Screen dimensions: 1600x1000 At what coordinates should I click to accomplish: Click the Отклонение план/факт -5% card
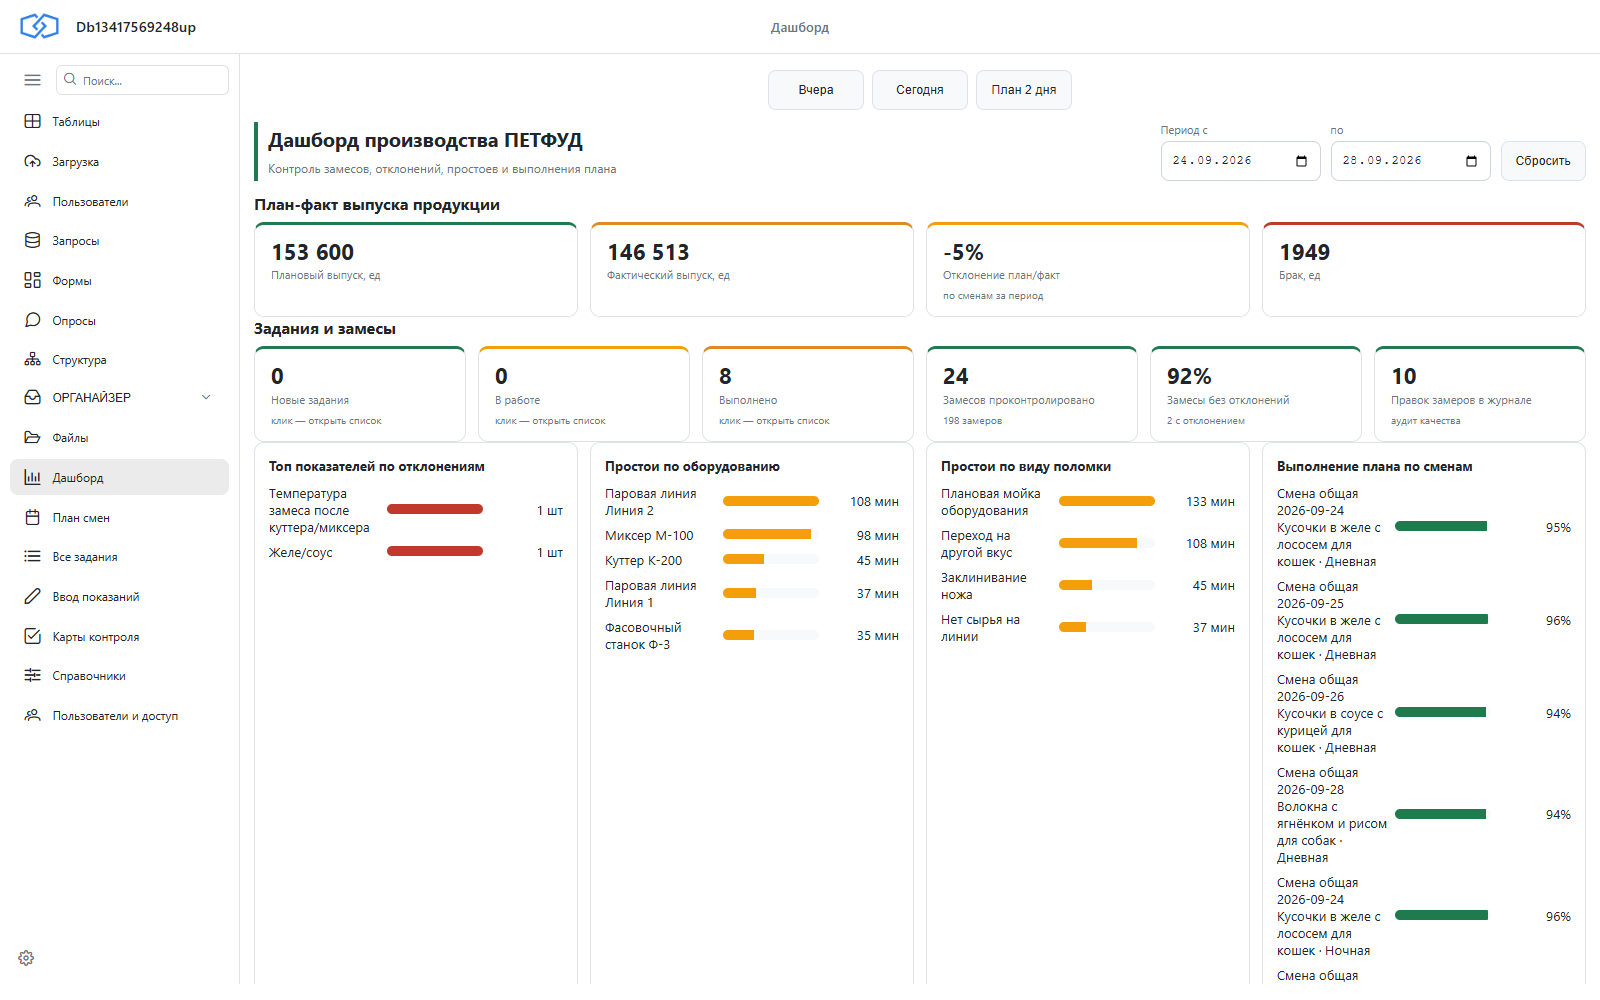[1088, 270]
